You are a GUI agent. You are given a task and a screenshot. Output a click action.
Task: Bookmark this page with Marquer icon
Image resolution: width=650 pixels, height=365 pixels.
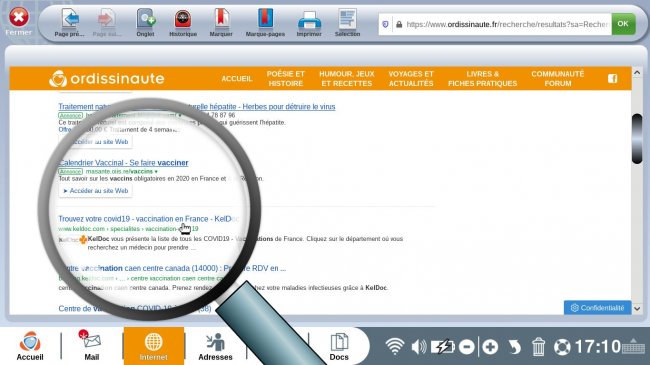point(221,19)
